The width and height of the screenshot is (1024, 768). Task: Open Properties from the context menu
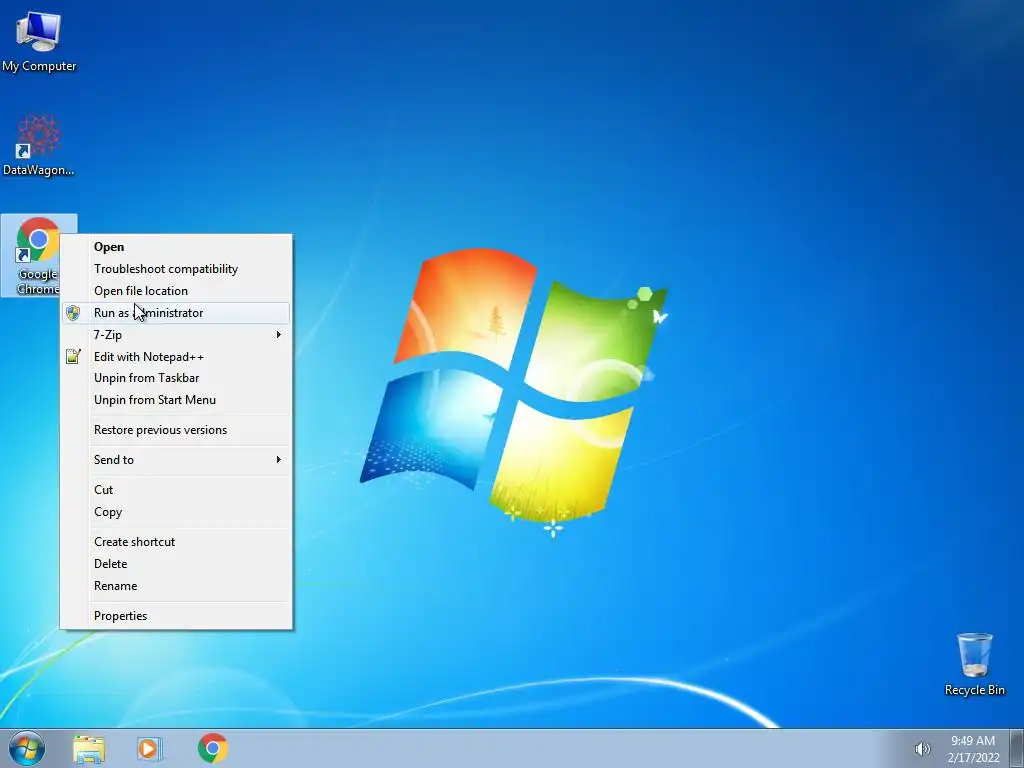pyautogui.click(x=176, y=616)
